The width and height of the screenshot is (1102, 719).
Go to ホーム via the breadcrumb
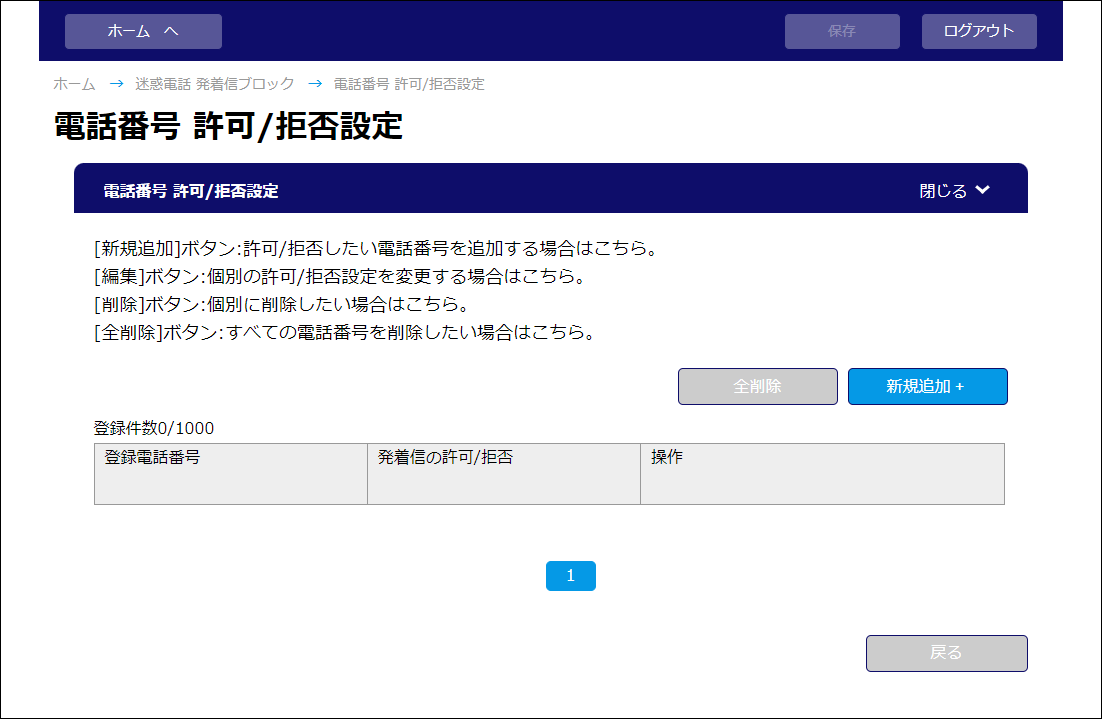(x=74, y=84)
